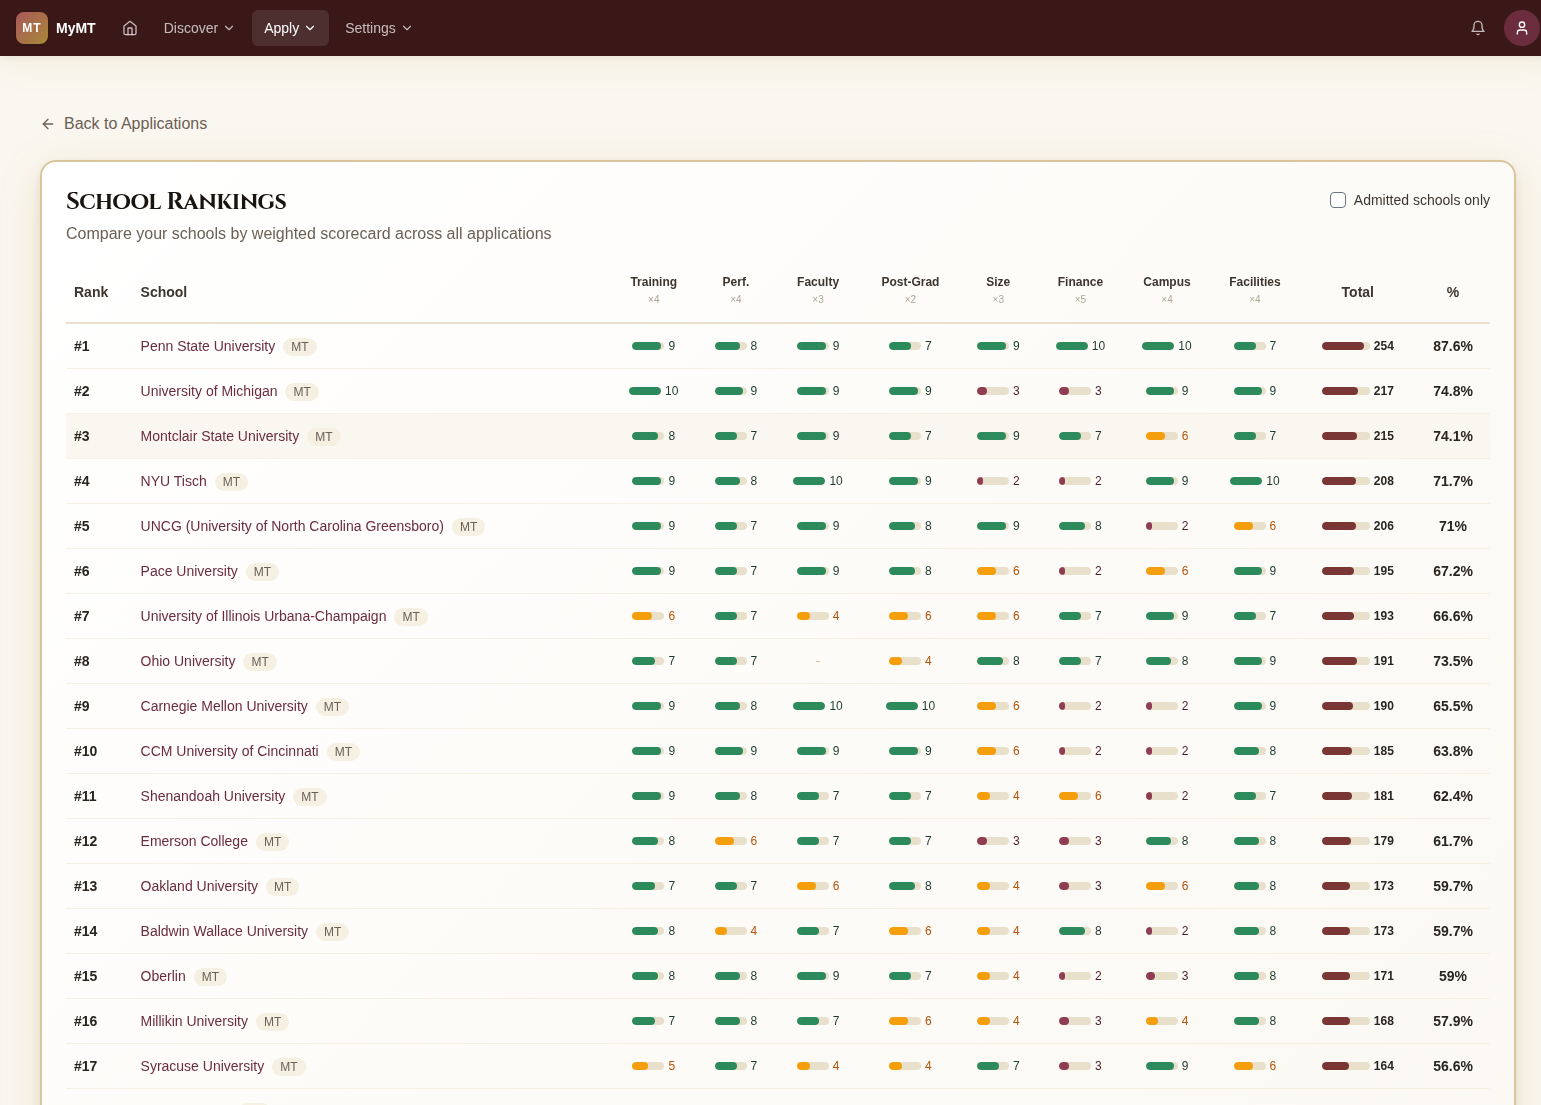The width and height of the screenshot is (1541, 1105).
Task: Click the Total column header
Action: [x=1357, y=292]
